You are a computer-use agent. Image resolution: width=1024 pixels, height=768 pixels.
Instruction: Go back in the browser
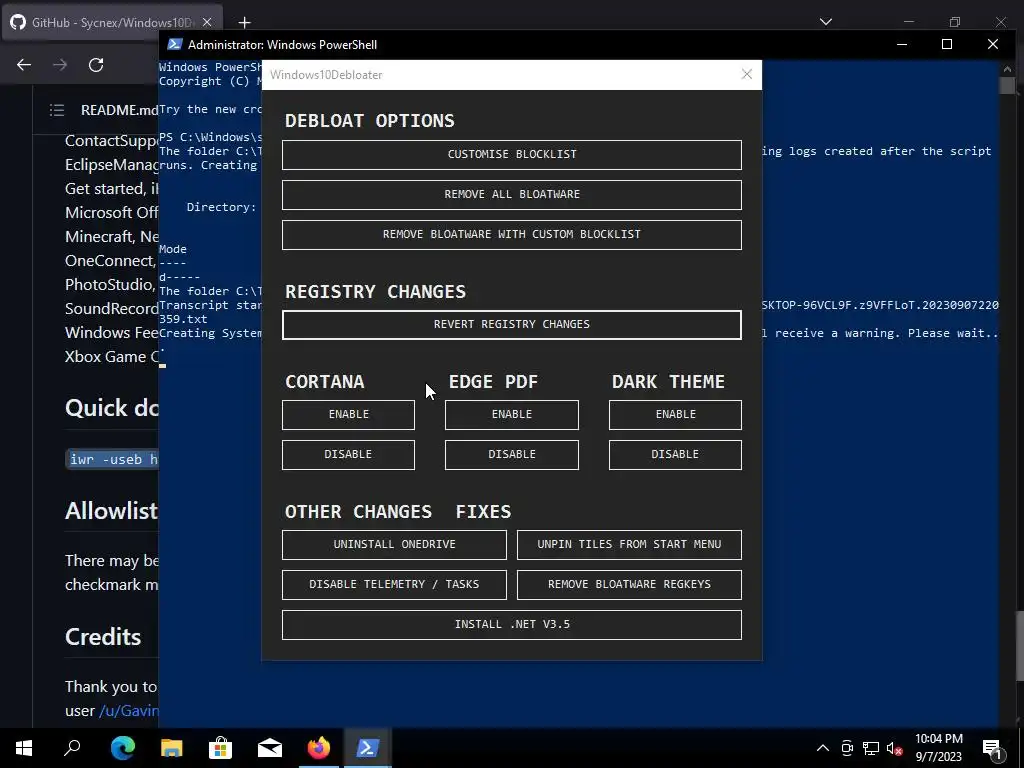24,65
